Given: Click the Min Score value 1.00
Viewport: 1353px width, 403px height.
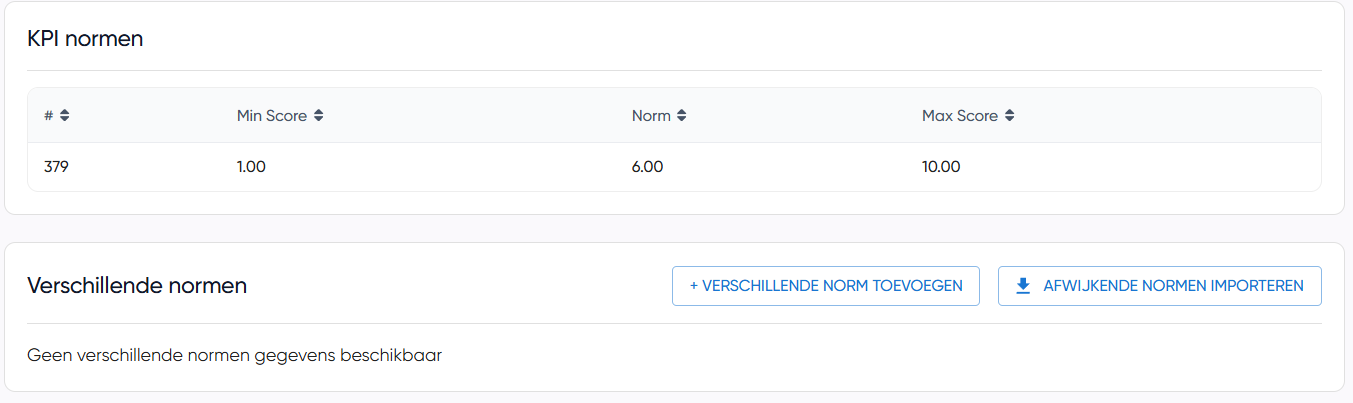Looking at the screenshot, I should (x=251, y=167).
